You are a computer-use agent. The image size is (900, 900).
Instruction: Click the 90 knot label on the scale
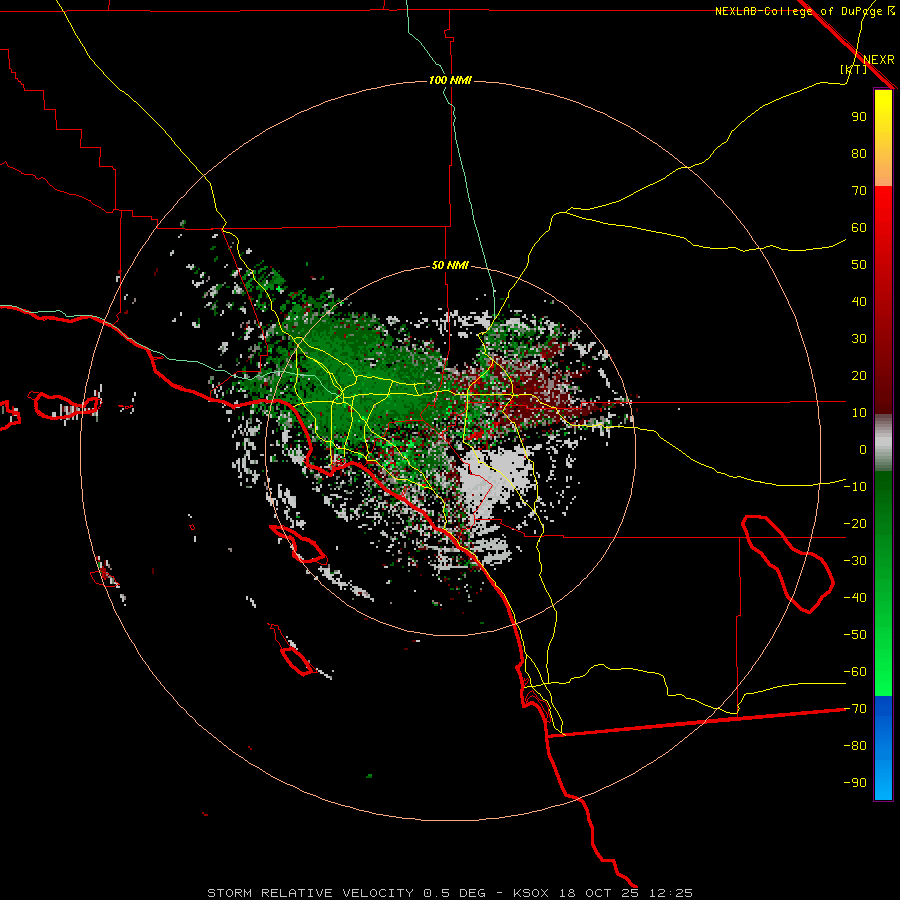[x=859, y=117]
